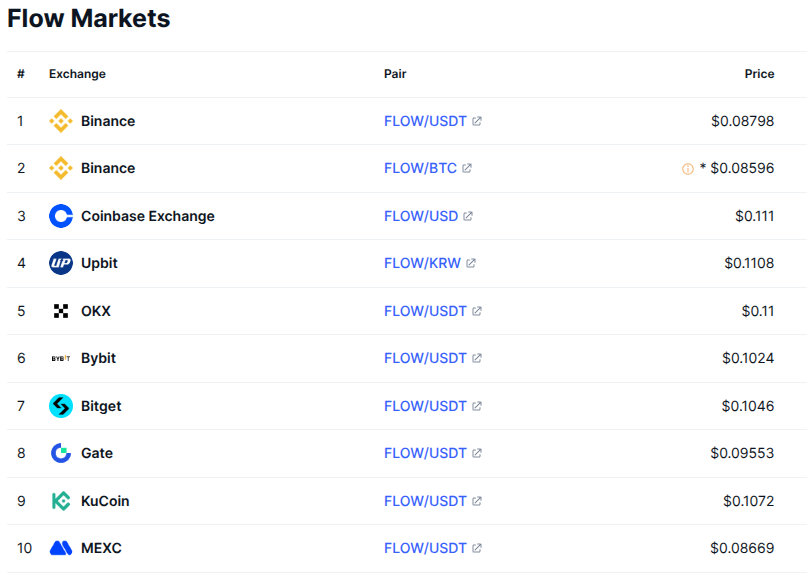This screenshot has width=807, height=582.
Task: Click the Coinbase Exchange logo icon
Action: point(61,216)
